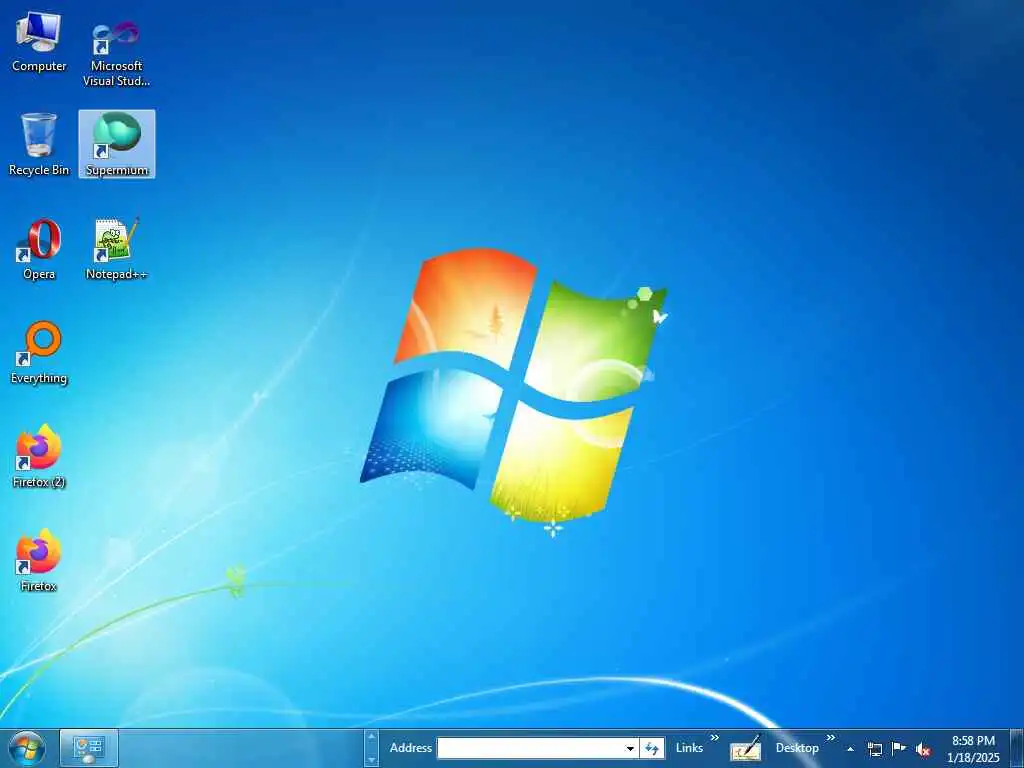1024x768 pixels.
Task: Open the Action Center flag icon
Action: tap(899, 749)
